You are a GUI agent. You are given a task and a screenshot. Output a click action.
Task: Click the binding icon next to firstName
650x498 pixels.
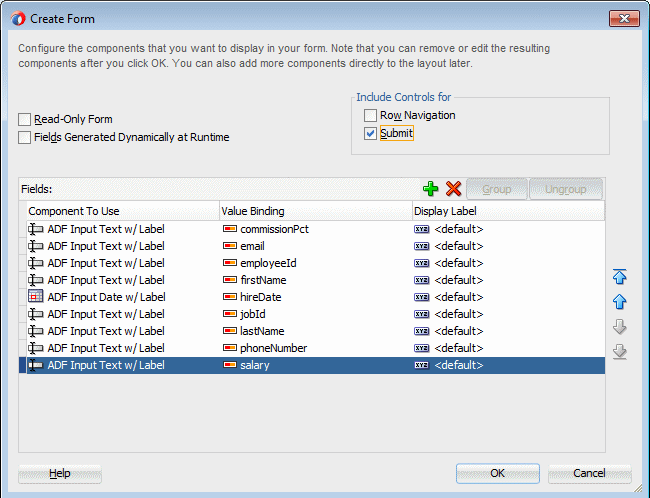pyautogui.click(x=230, y=280)
